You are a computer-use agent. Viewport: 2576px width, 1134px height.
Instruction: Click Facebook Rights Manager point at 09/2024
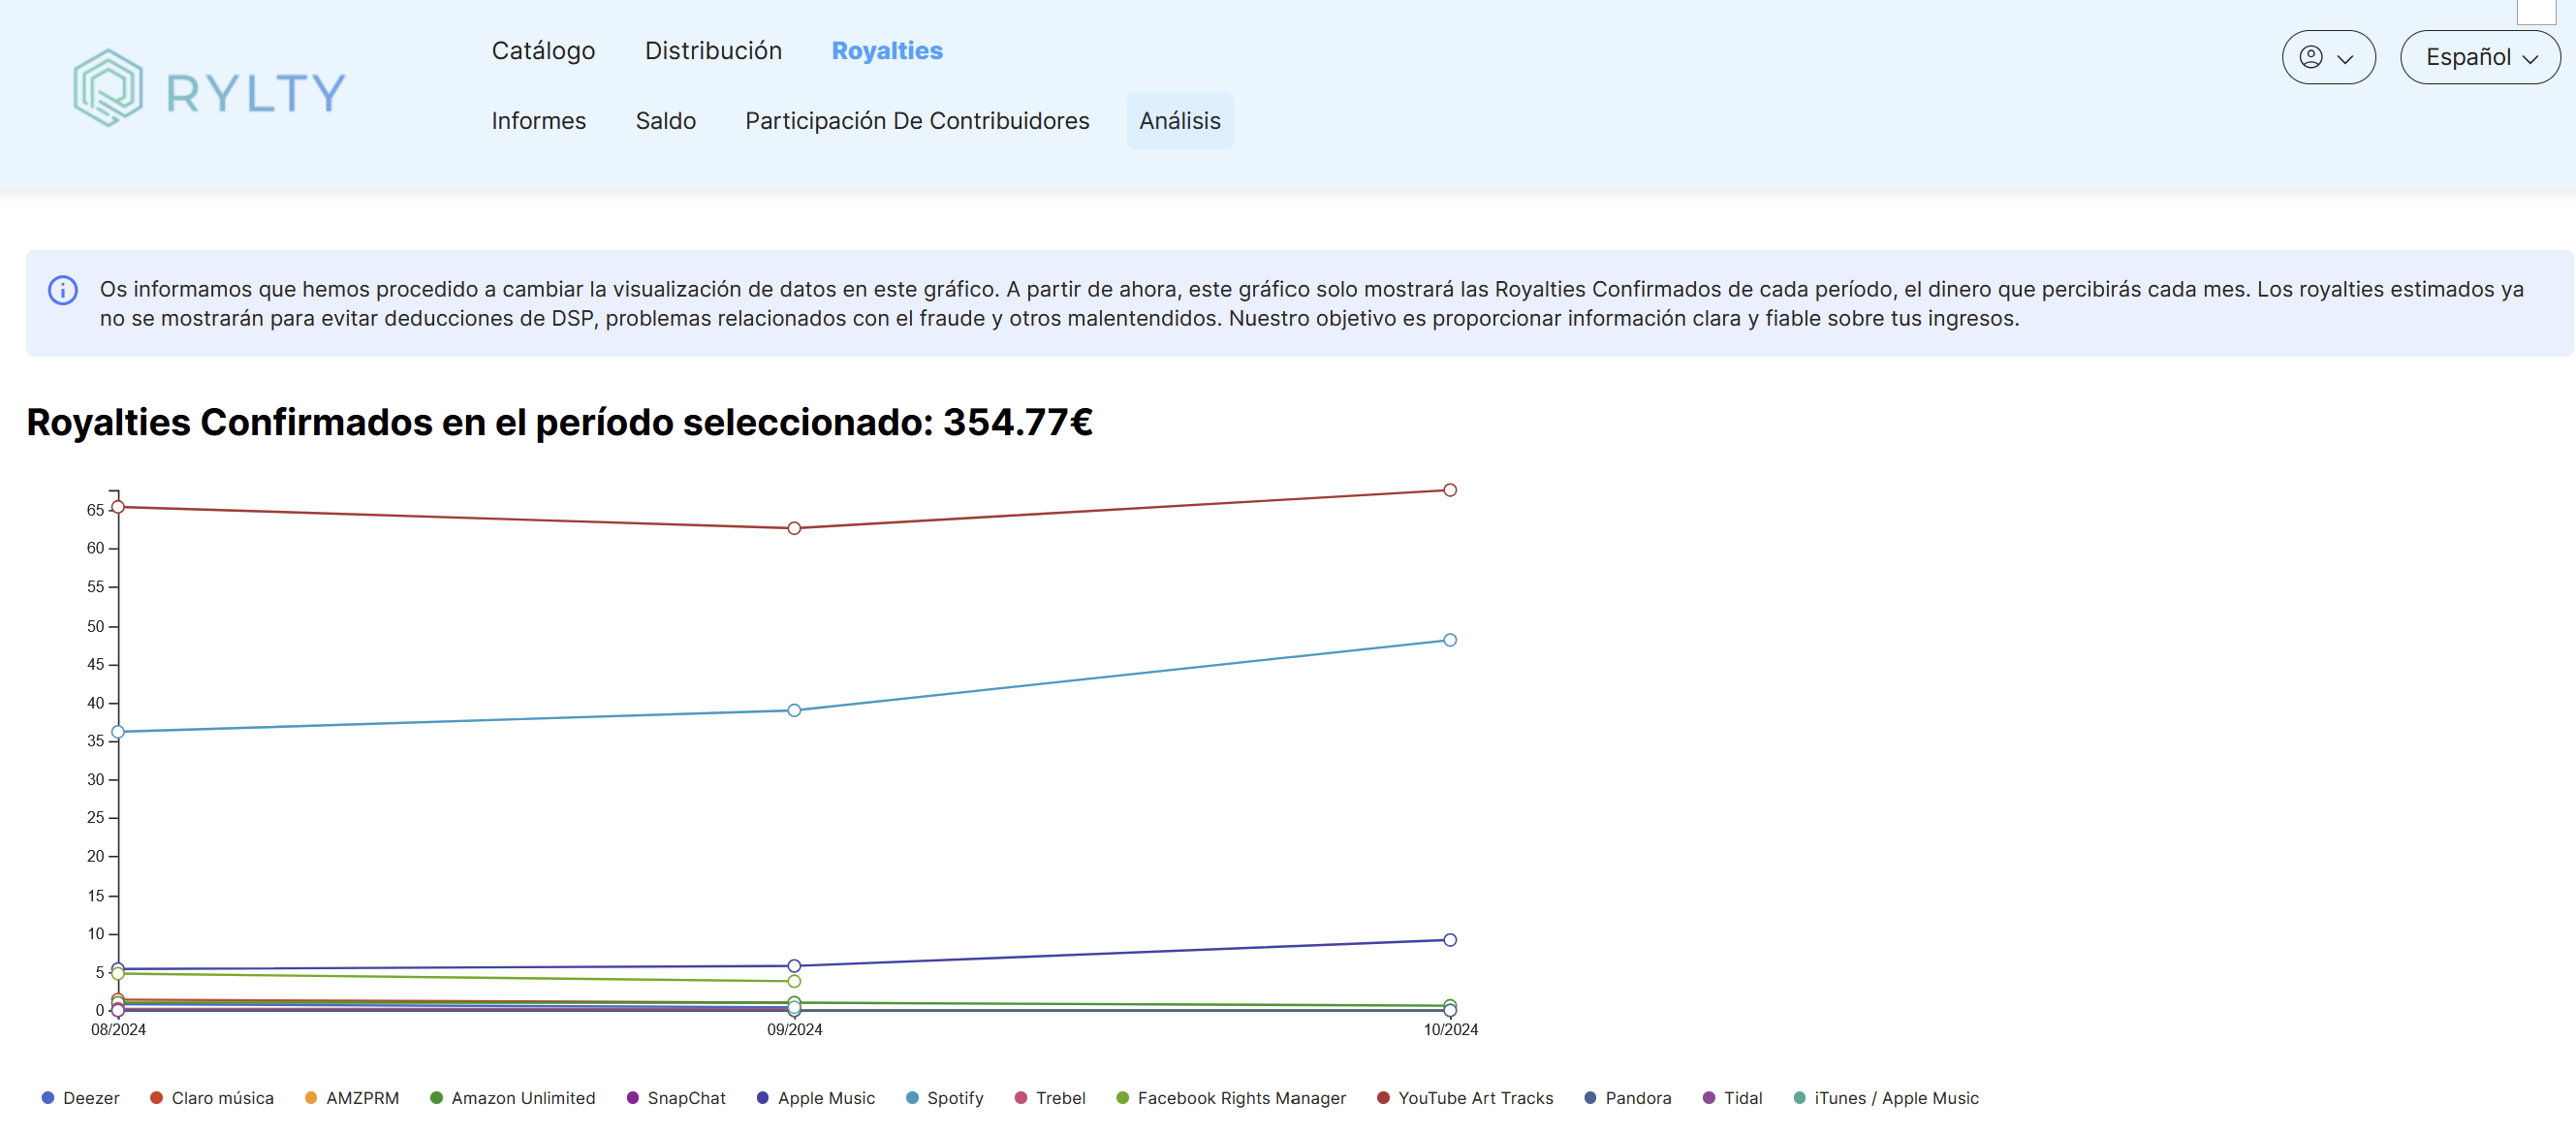(x=794, y=981)
